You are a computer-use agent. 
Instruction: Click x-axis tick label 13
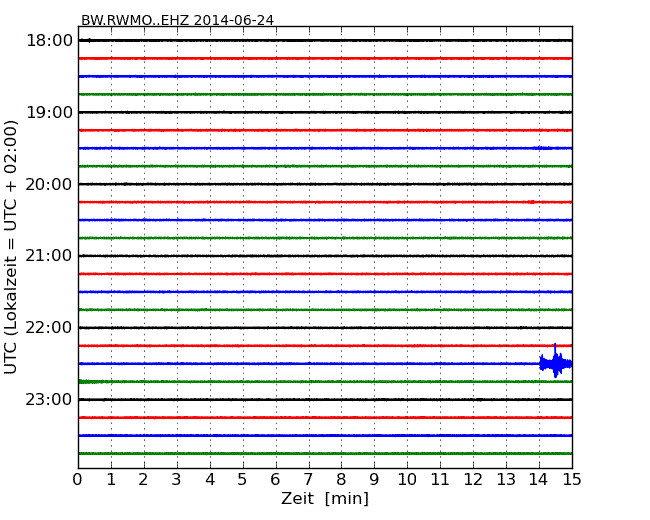tap(506, 479)
